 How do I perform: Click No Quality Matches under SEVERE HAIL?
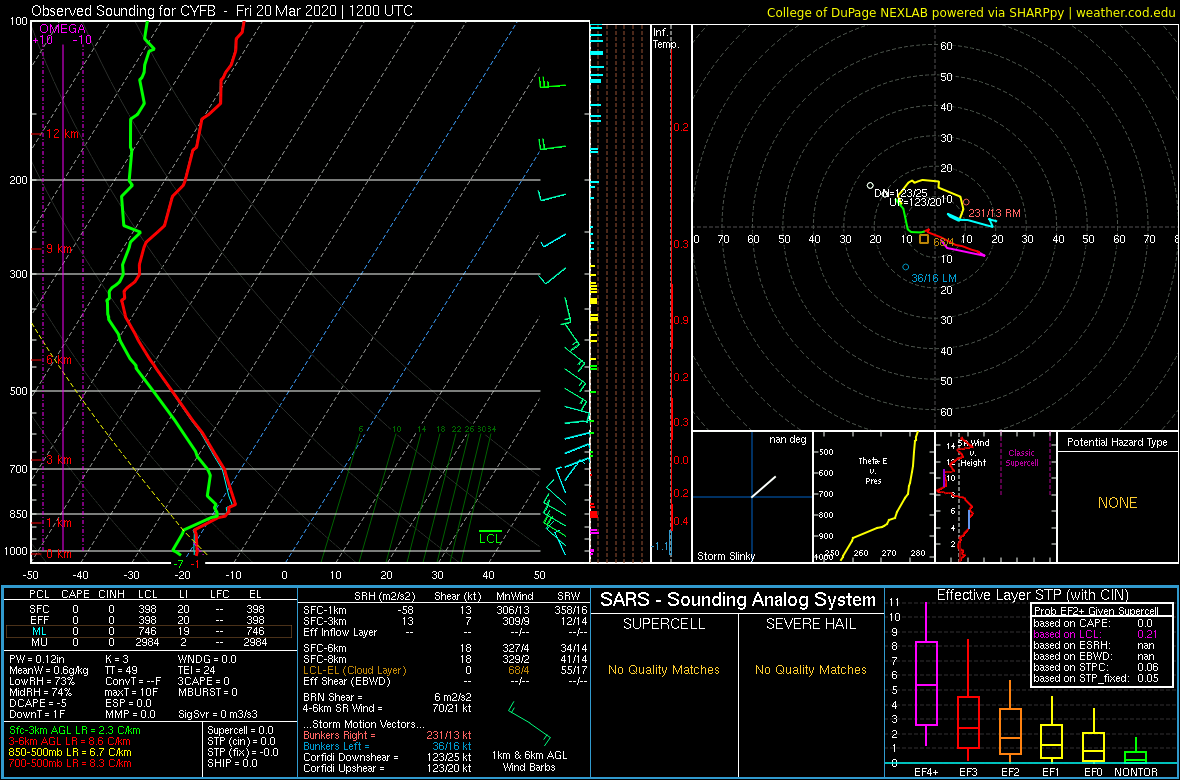[810, 669]
